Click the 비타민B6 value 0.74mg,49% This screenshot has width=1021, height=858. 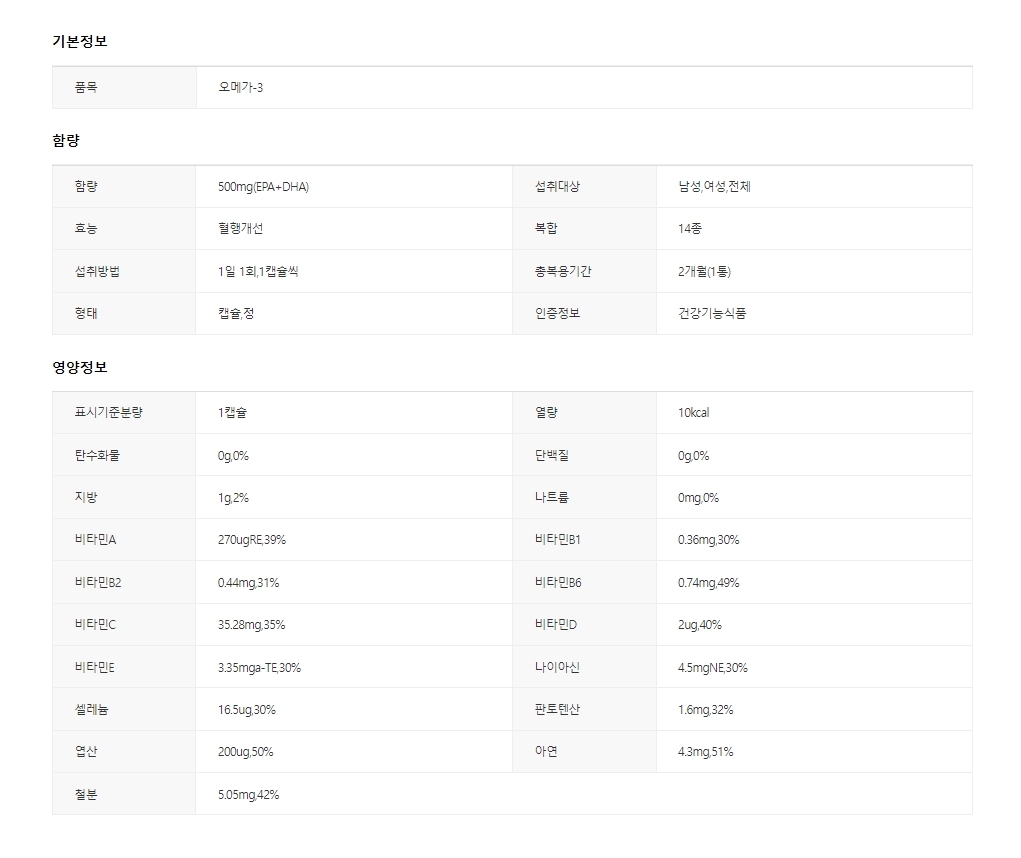click(708, 583)
